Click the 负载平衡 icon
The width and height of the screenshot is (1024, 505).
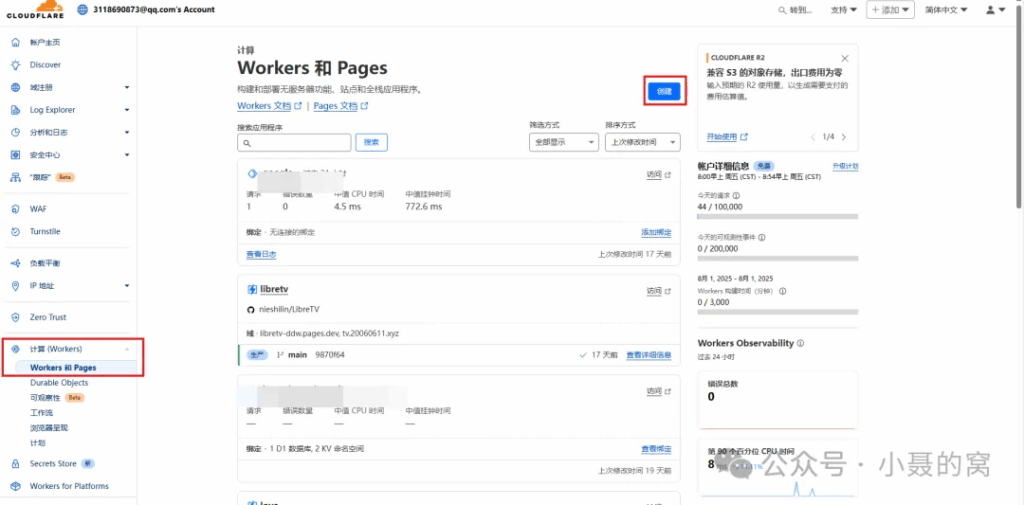[16, 263]
